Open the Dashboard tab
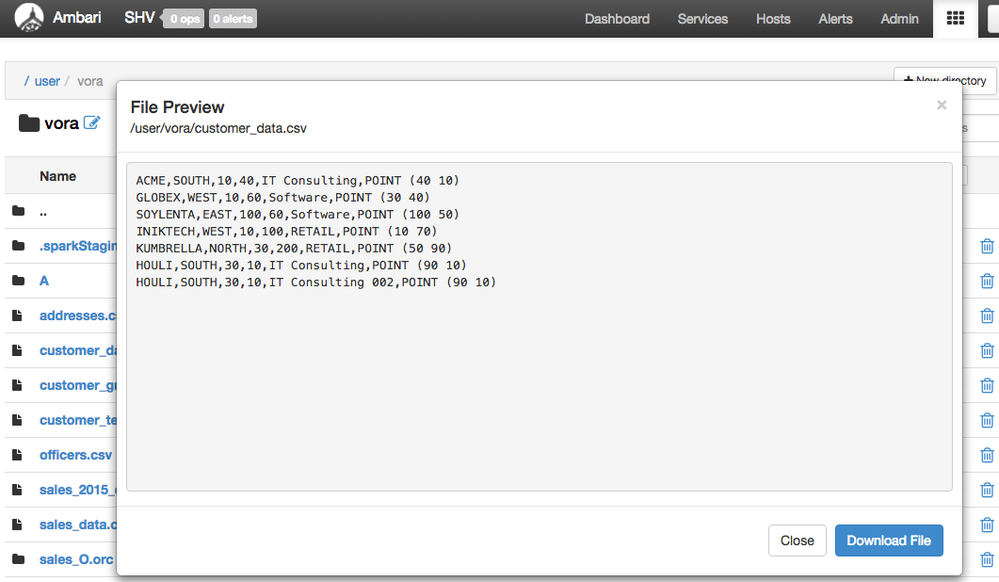The image size is (999, 582). pyautogui.click(x=617, y=19)
